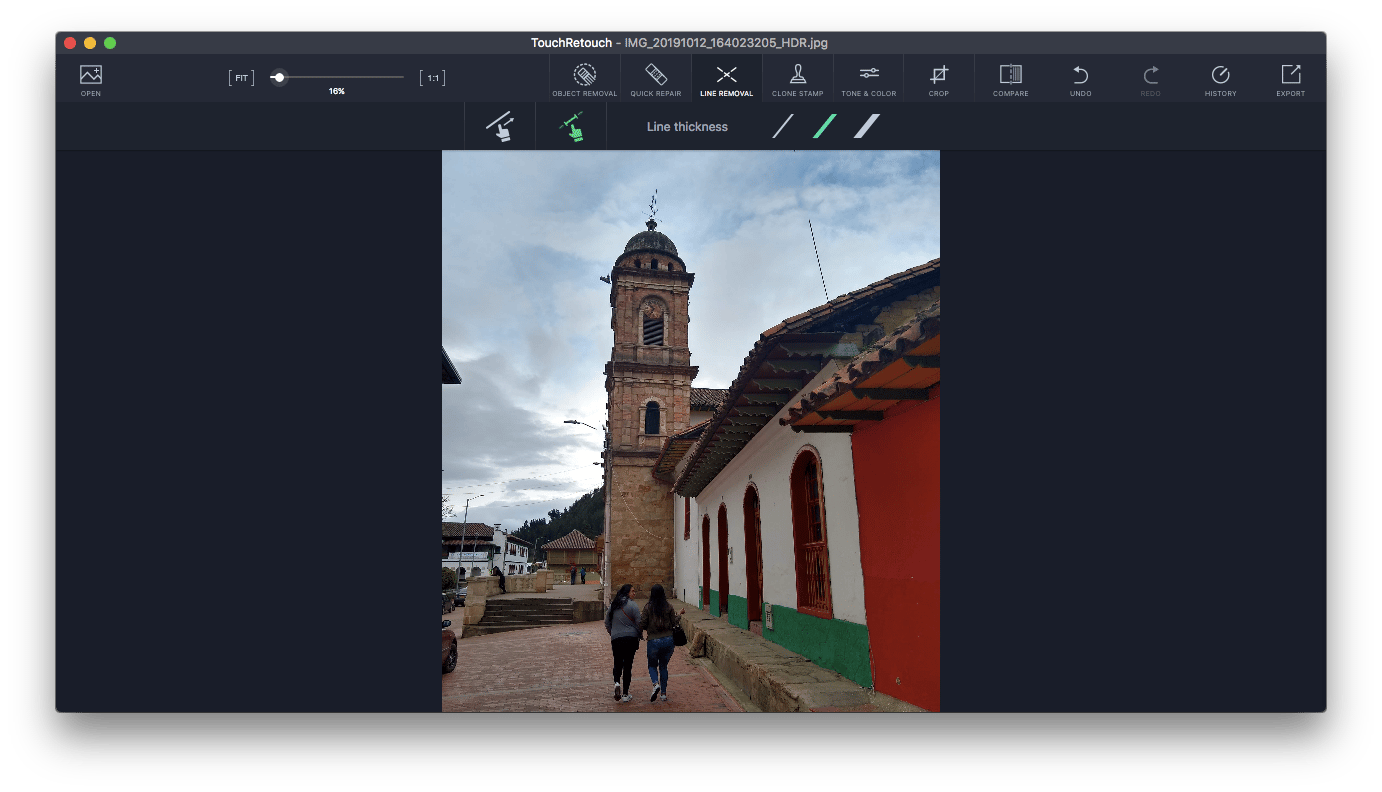The height and width of the screenshot is (792, 1382).
Task: Click the macOS yellow minimize button
Action: click(90, 43)
